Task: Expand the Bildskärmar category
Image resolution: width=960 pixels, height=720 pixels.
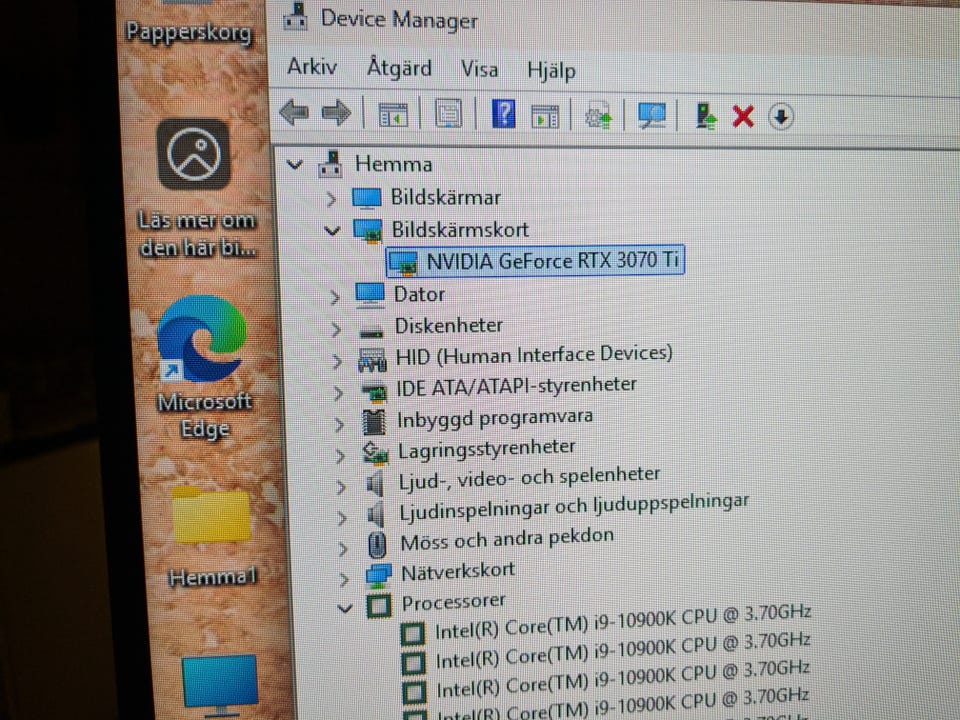Action: point(332,198)
